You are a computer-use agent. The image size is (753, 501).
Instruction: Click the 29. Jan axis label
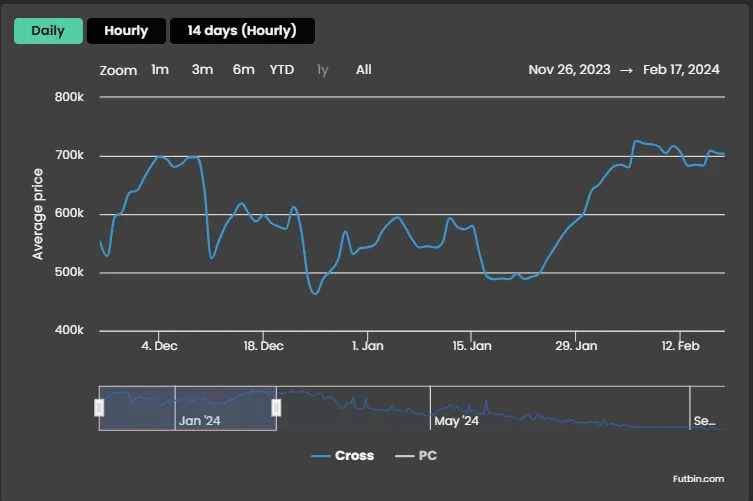point(576,346)
